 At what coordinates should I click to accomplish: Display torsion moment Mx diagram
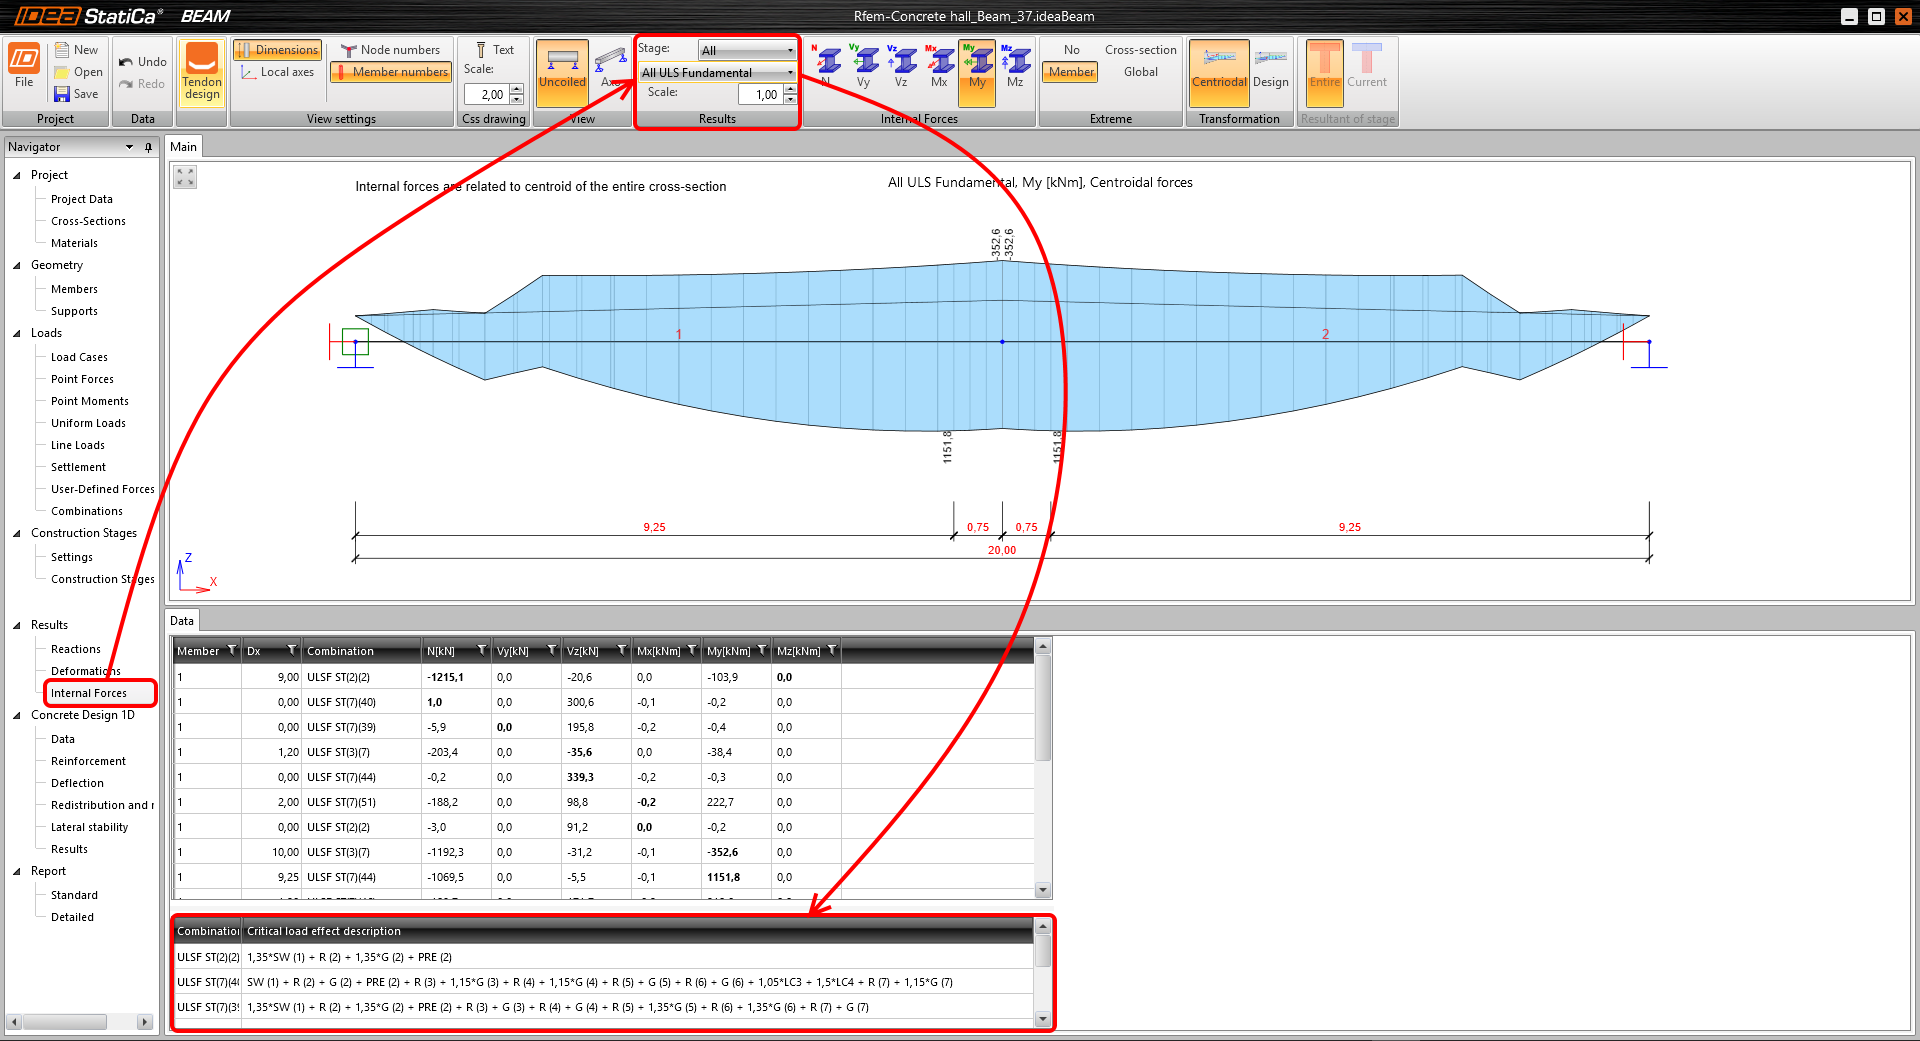[x=939, y=68]
